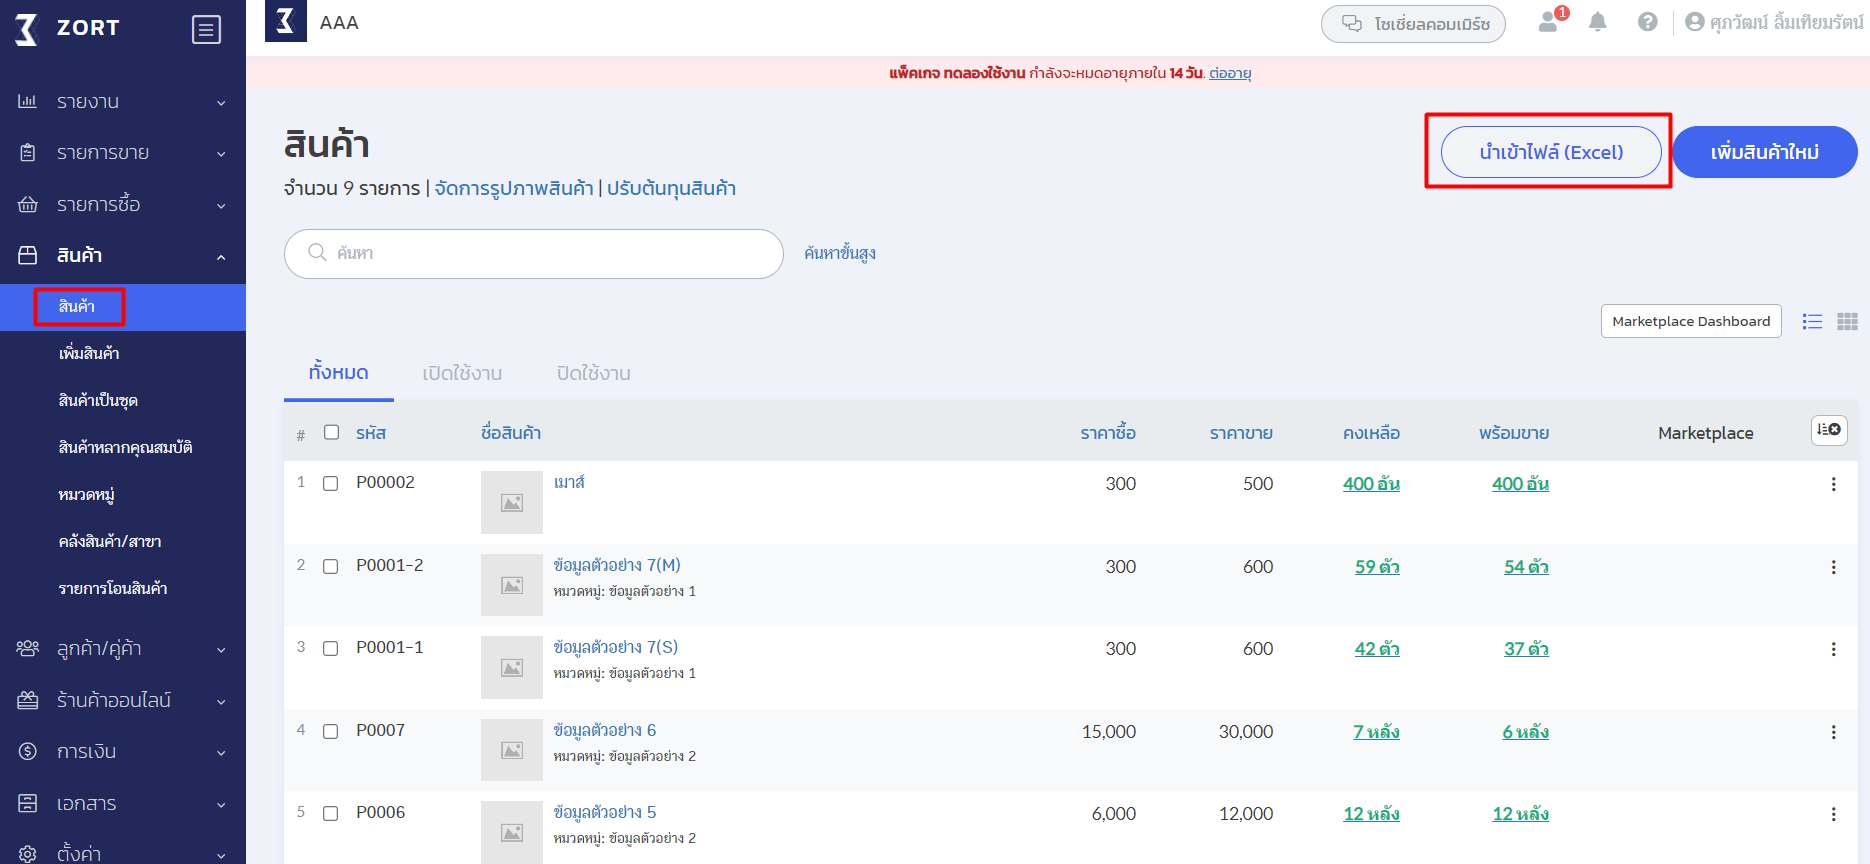Click the help question mark icon
Viewport: 1870px width, 864px height.
1647,22
